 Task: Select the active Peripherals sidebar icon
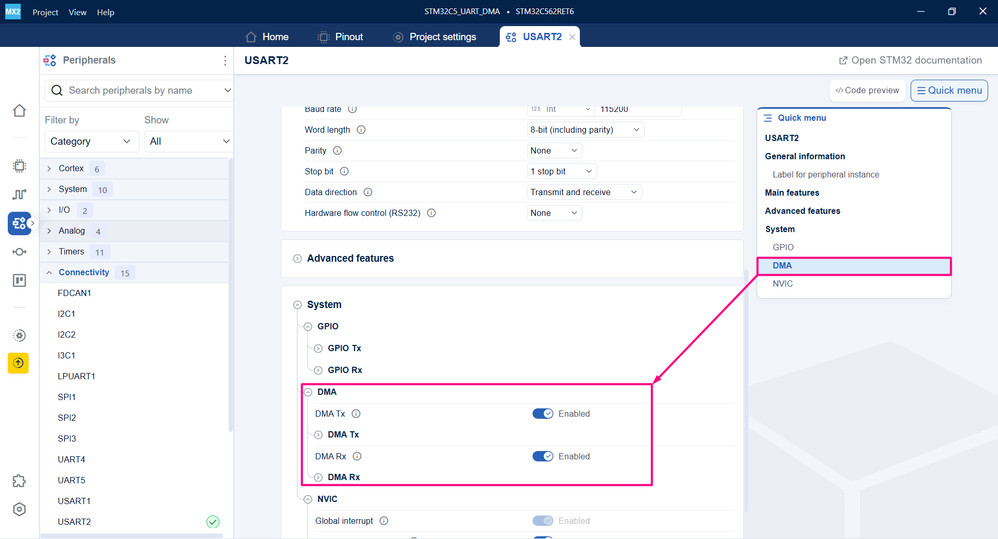point(19,223)
